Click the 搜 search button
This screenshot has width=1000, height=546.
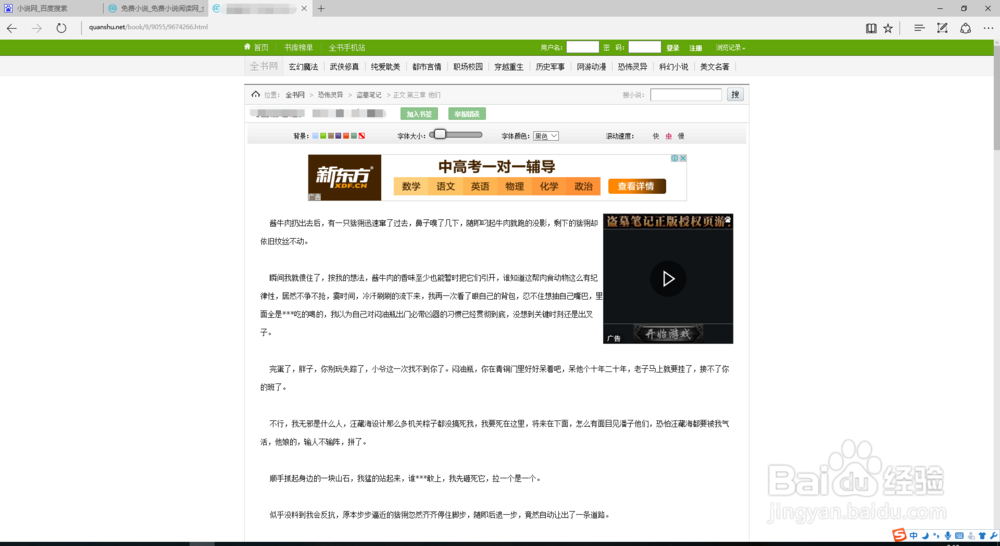click(x=735, y=94)
